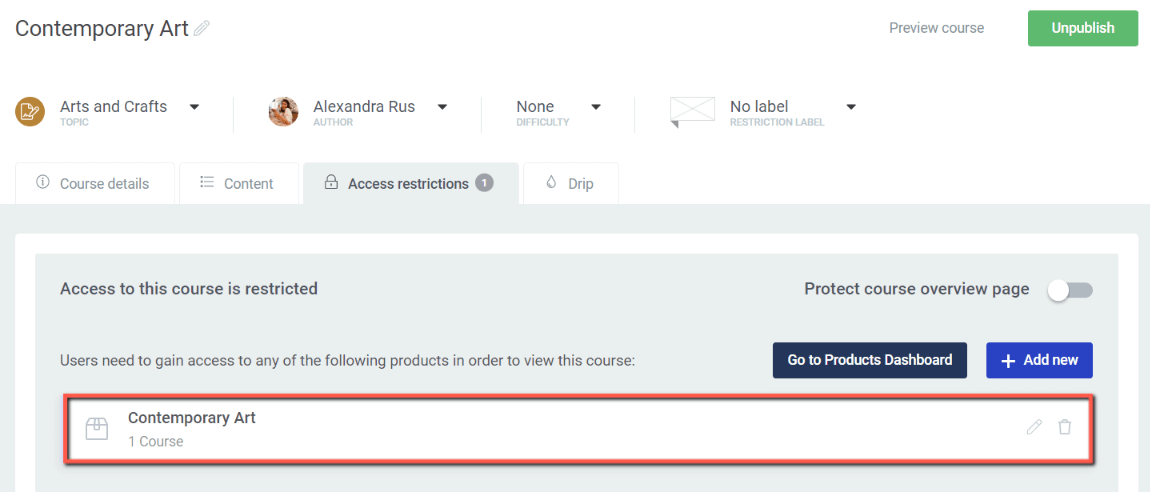Delete the Contemporary Art product
The image size is (1150, 492).
1065,427
